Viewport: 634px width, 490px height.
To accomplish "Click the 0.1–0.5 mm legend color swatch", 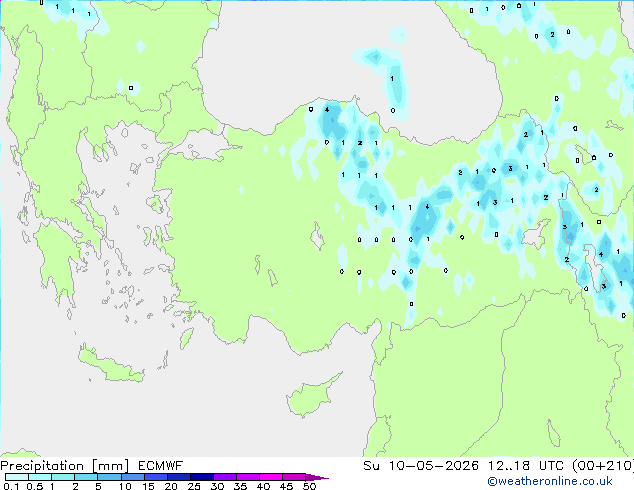I will [x=17, y=477].
